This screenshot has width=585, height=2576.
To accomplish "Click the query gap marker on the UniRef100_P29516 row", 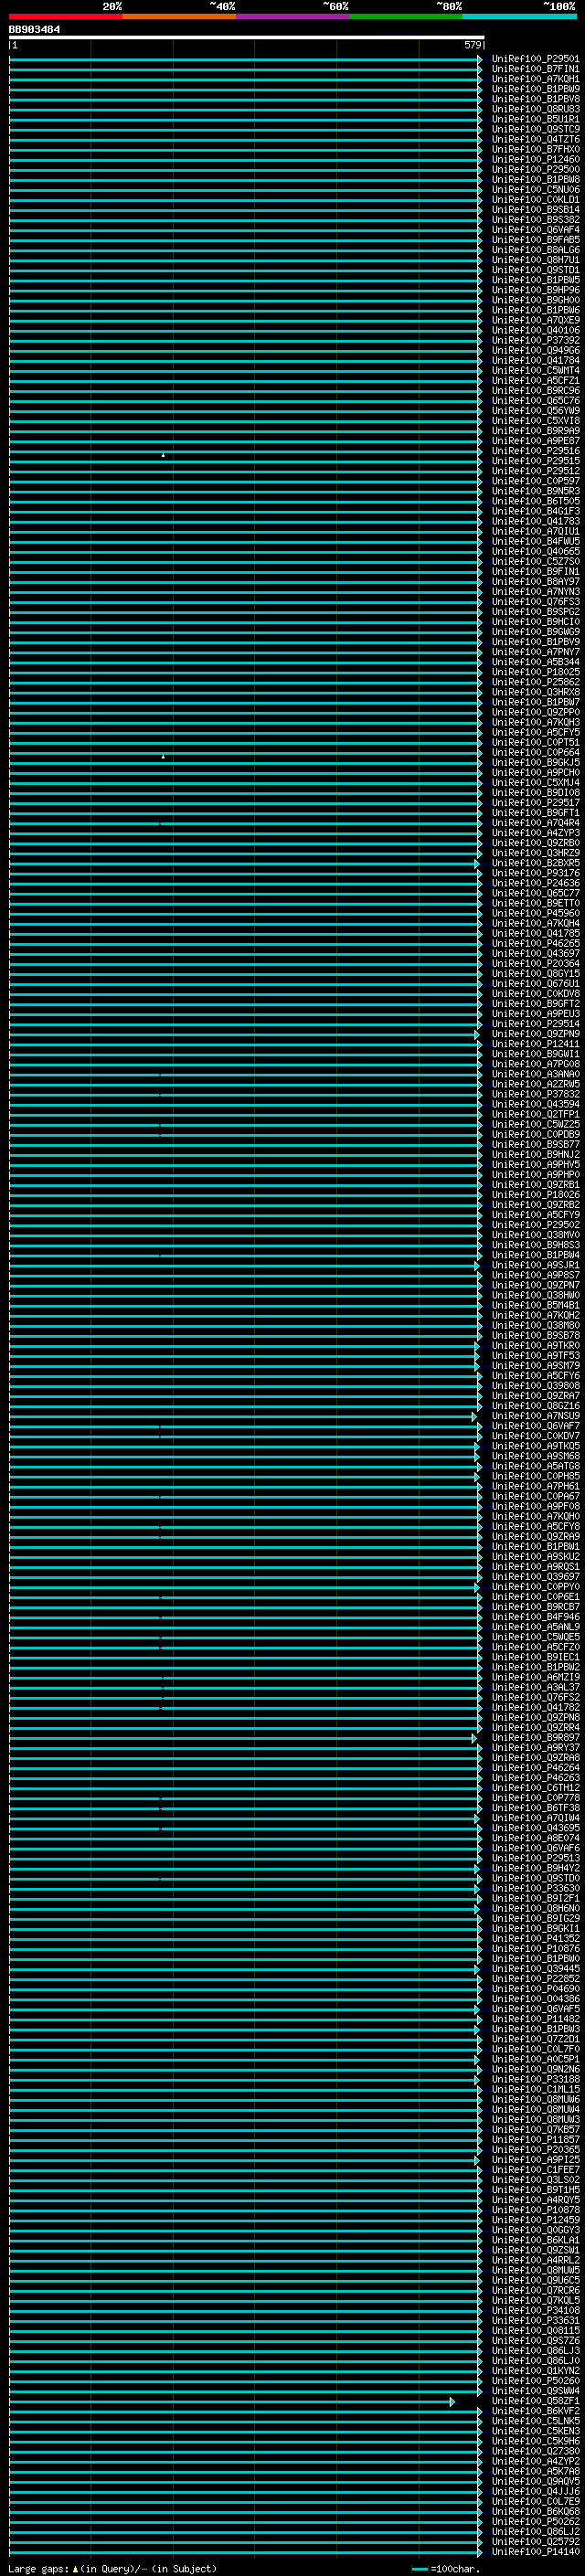I will pos(163,455).
